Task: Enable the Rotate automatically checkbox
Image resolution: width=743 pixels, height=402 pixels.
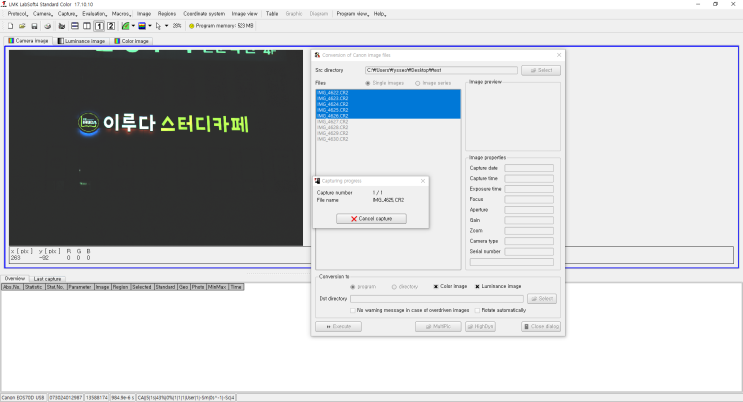Action: (x=477, y=310)
